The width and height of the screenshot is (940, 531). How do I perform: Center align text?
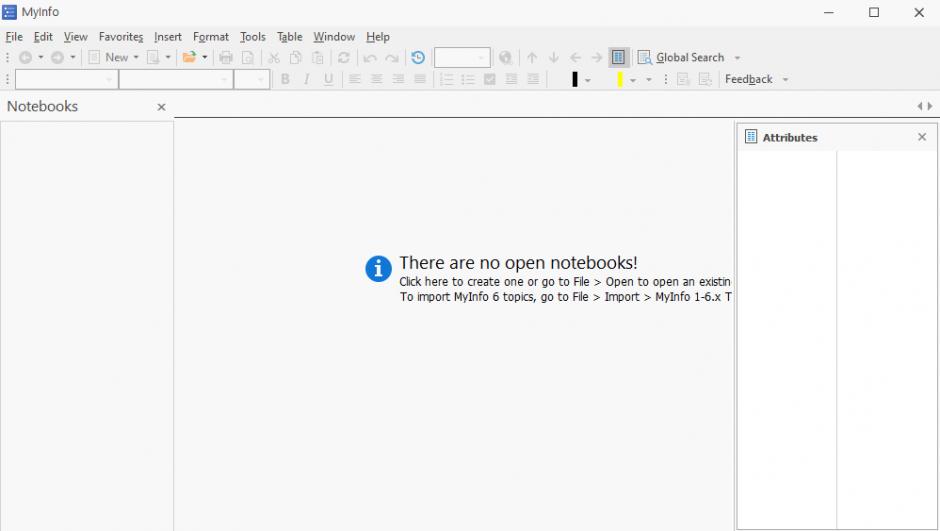pos(376,79)
